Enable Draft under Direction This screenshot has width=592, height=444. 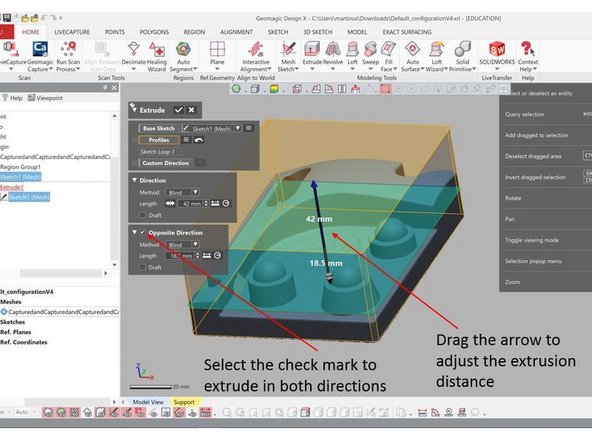coord(142,215)
